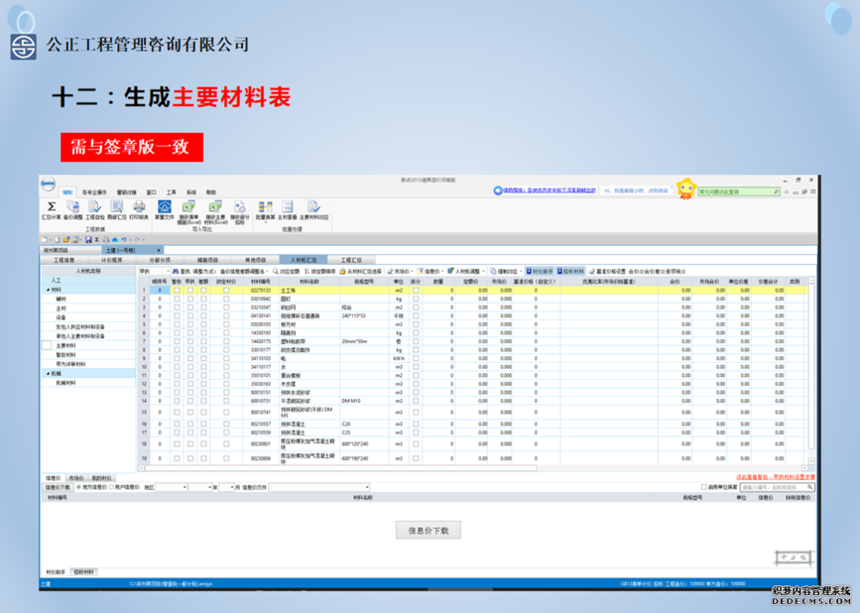Click the 材价助手 toolbar button
860x613 pixels.
[538, 270]
